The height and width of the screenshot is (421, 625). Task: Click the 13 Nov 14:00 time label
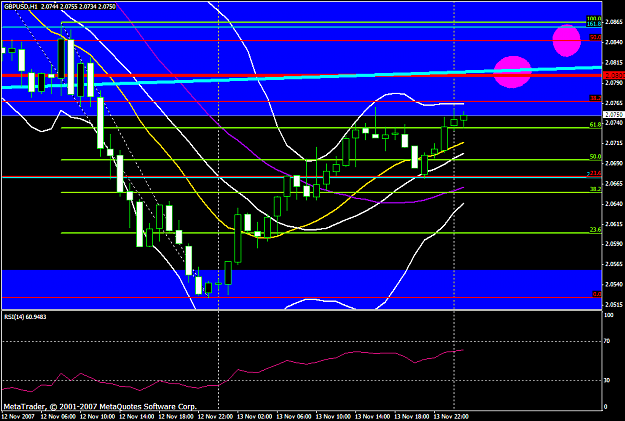click(372, 417)
